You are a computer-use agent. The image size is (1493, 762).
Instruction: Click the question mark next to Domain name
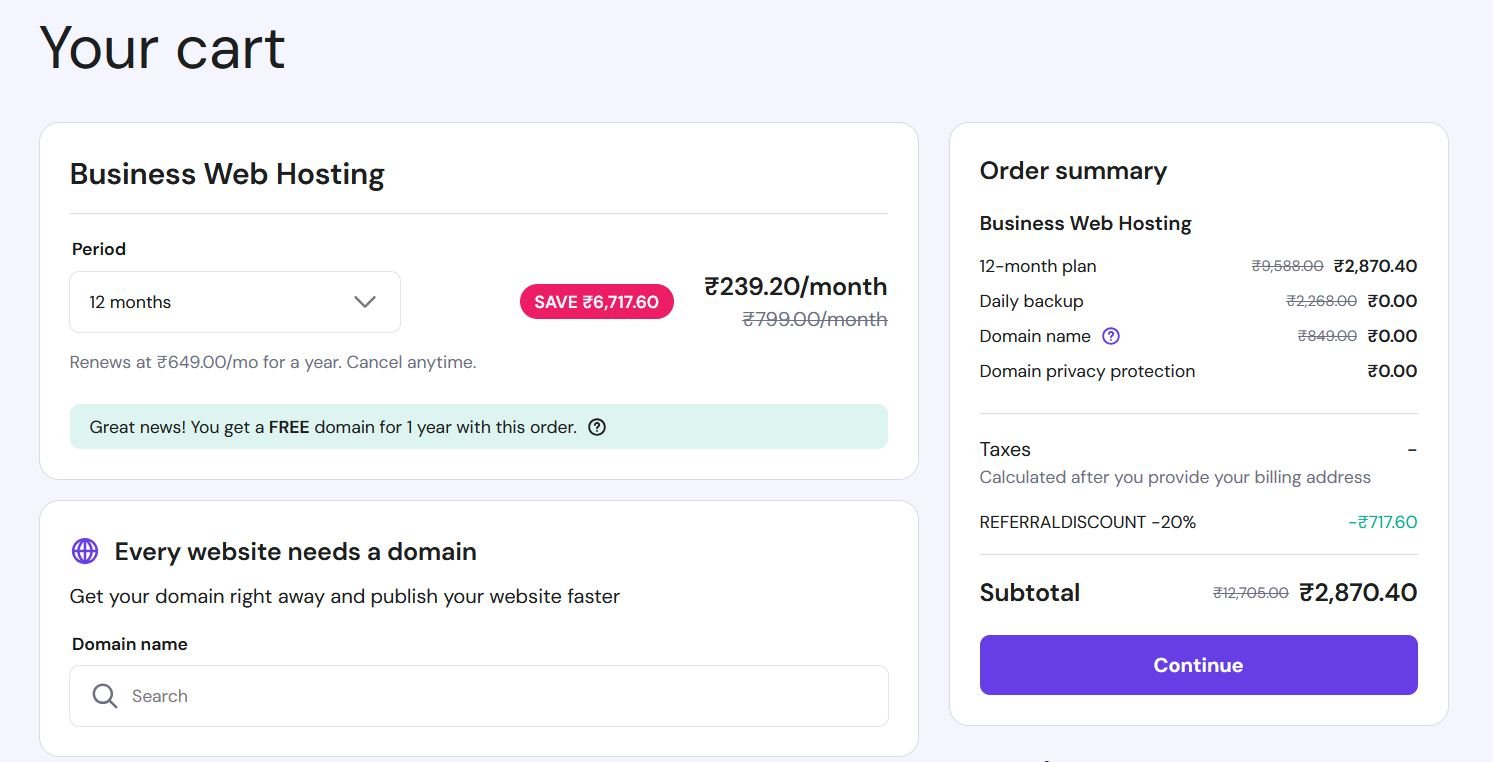[x=1110, y=336]
